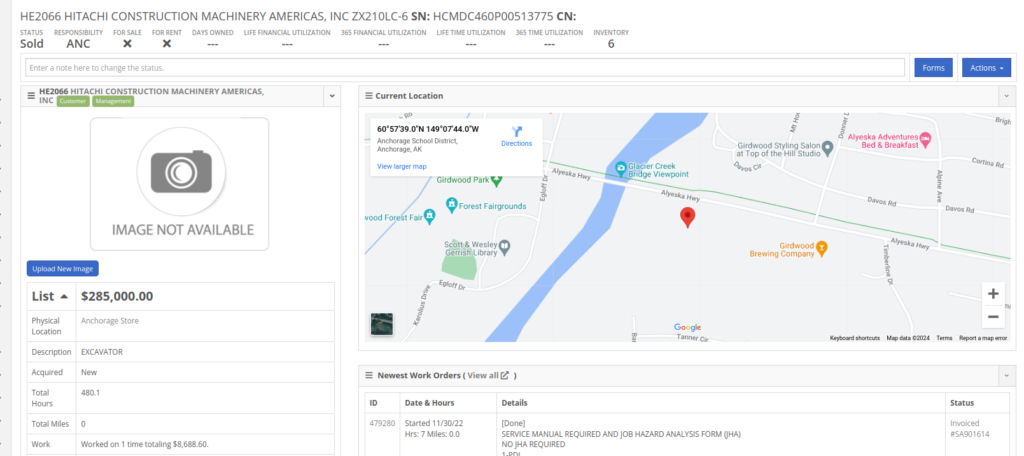Collapse the HE2066 equipment panel chevron

tap(332, 96)
